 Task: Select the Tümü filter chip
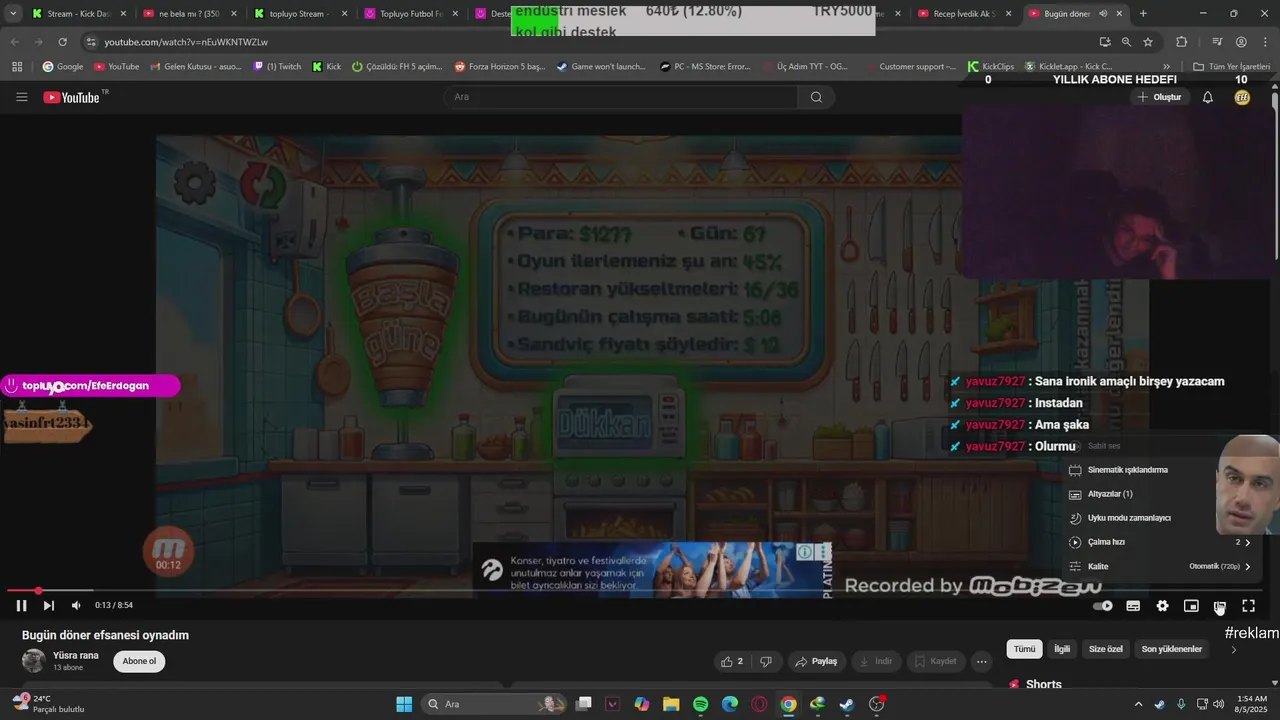[1025, 649]
